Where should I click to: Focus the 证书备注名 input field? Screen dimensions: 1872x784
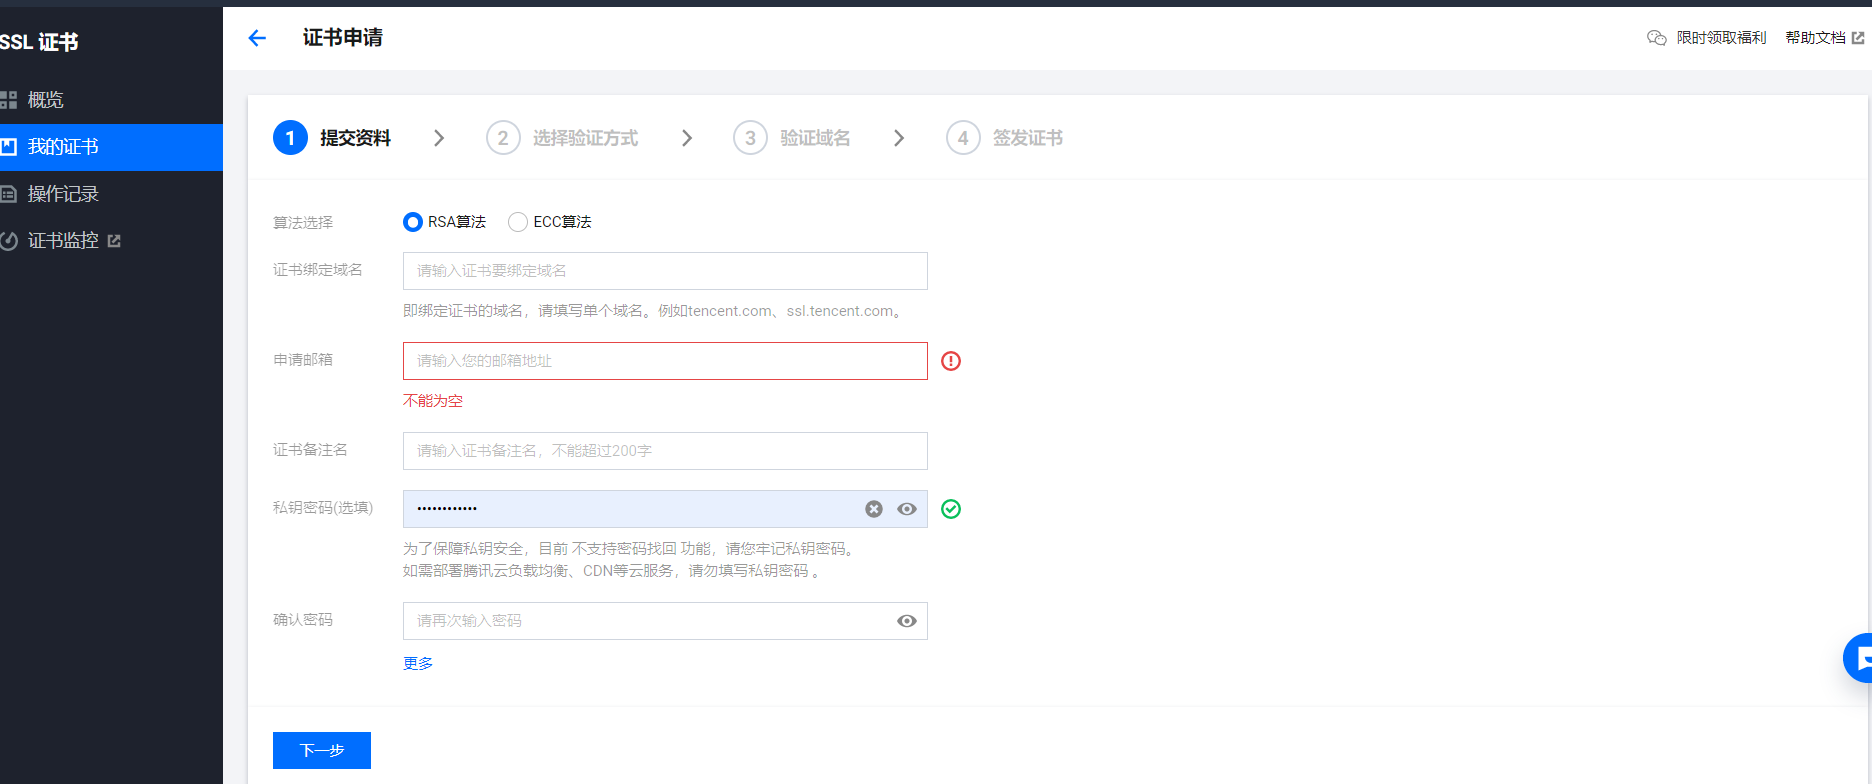point(665,451)
